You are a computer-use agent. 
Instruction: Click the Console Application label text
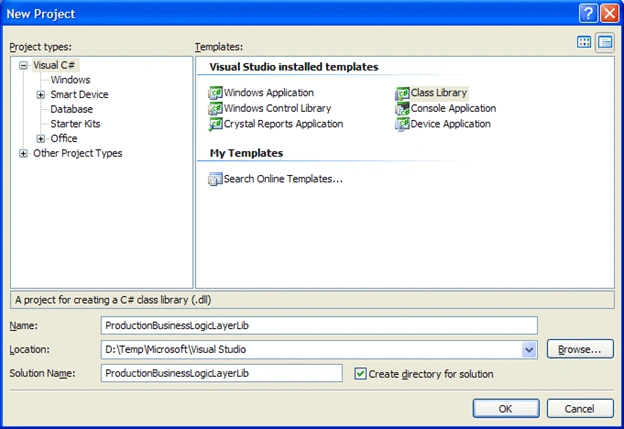(x=453, y=108)
